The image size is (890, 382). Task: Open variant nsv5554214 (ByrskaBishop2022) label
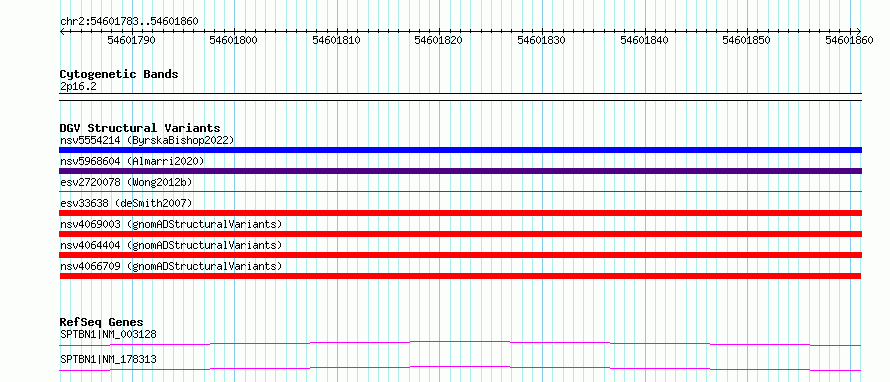(147, 140)
